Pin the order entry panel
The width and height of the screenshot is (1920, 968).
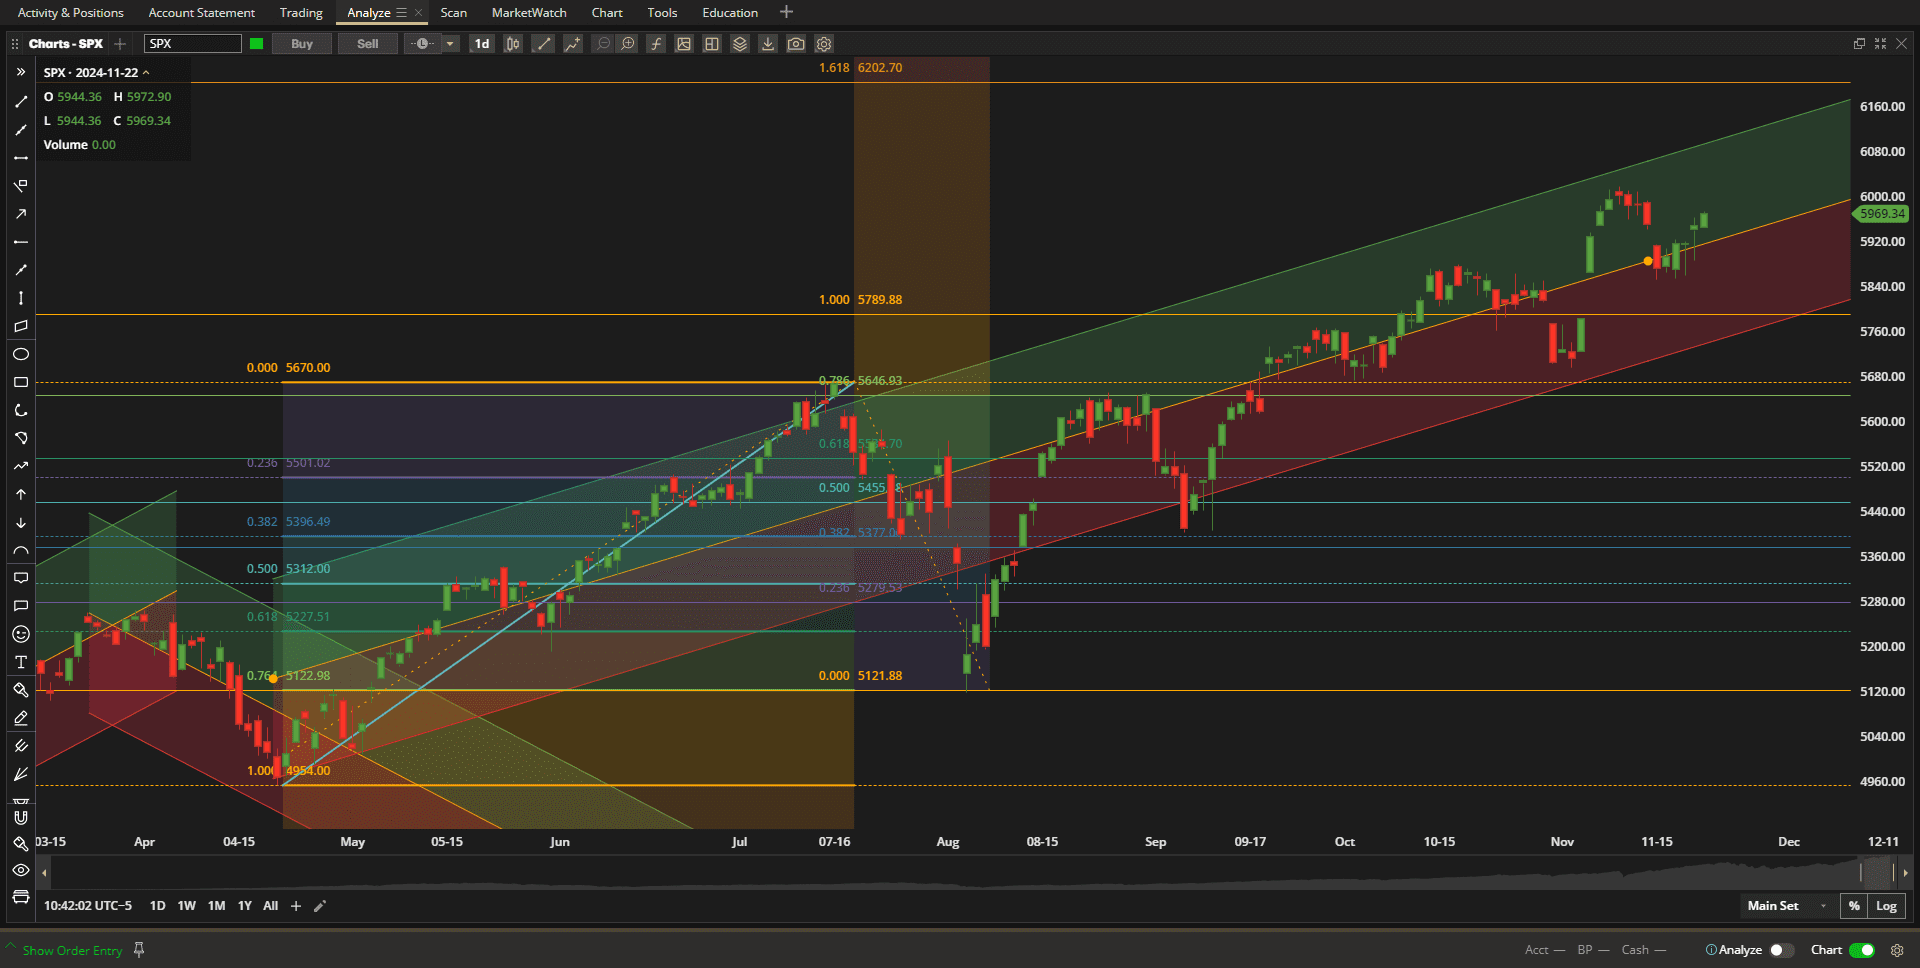pos(139,950)
